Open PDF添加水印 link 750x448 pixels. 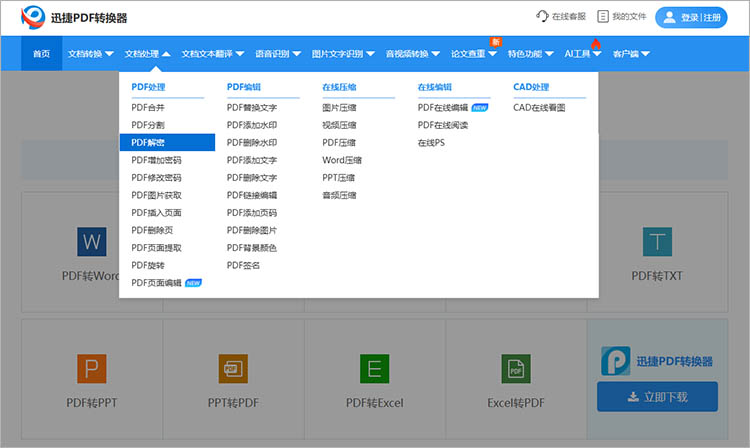[x=252, y=125]
